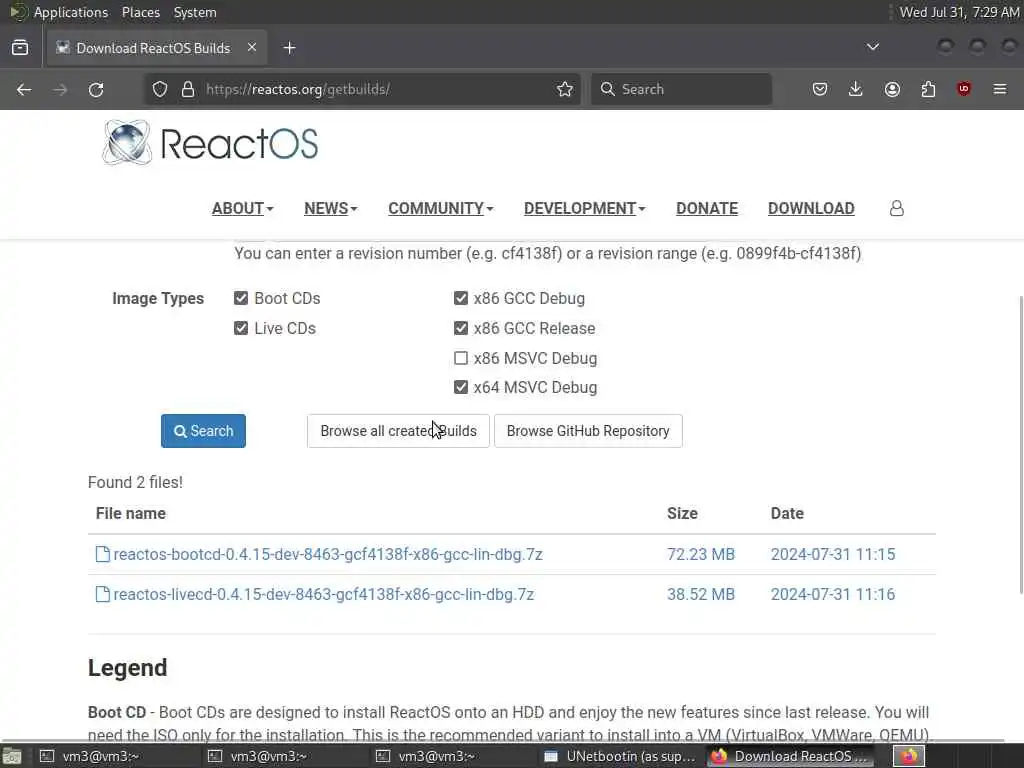This screenshot has height=768, width=1024.
Task: Click the 38.52 MB size cell
Action: pos(701,594)
